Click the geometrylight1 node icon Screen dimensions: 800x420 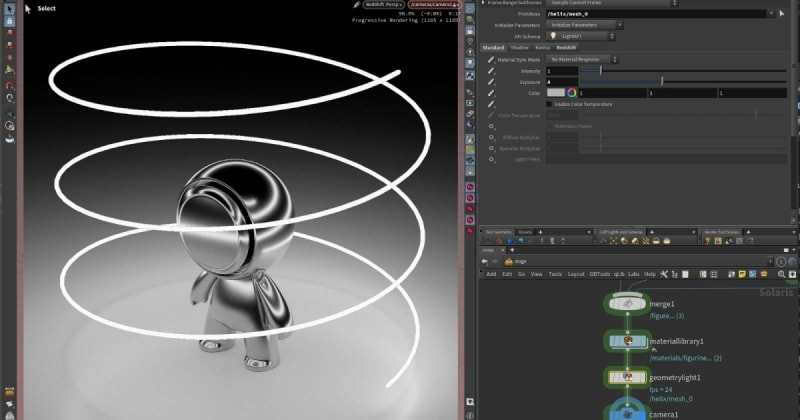point(626,378)
